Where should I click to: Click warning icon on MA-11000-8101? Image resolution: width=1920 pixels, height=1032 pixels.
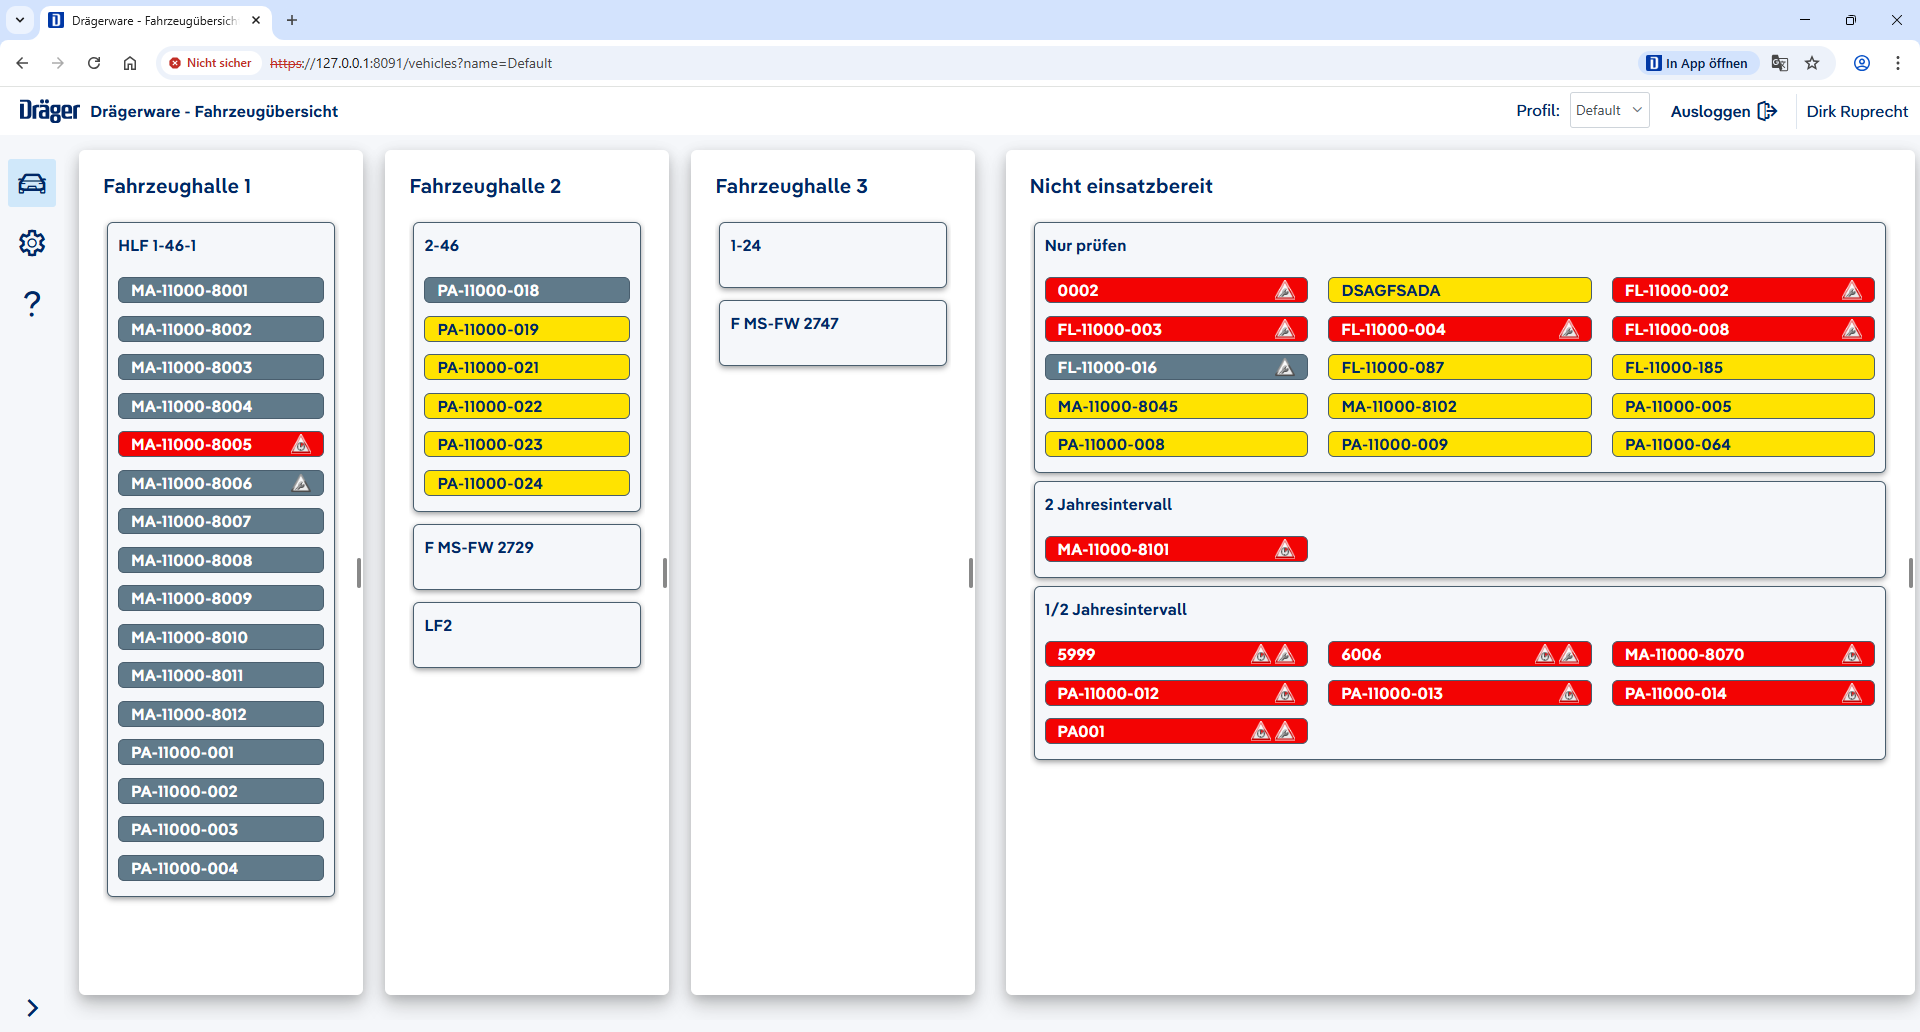[1285, 550]
